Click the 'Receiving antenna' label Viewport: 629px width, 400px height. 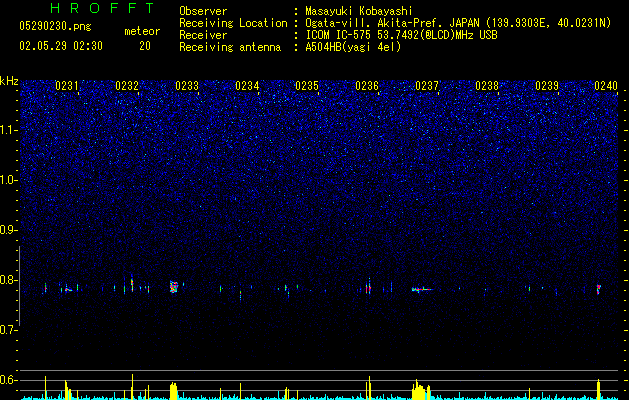pyautogui.click(x=230, y=47)
